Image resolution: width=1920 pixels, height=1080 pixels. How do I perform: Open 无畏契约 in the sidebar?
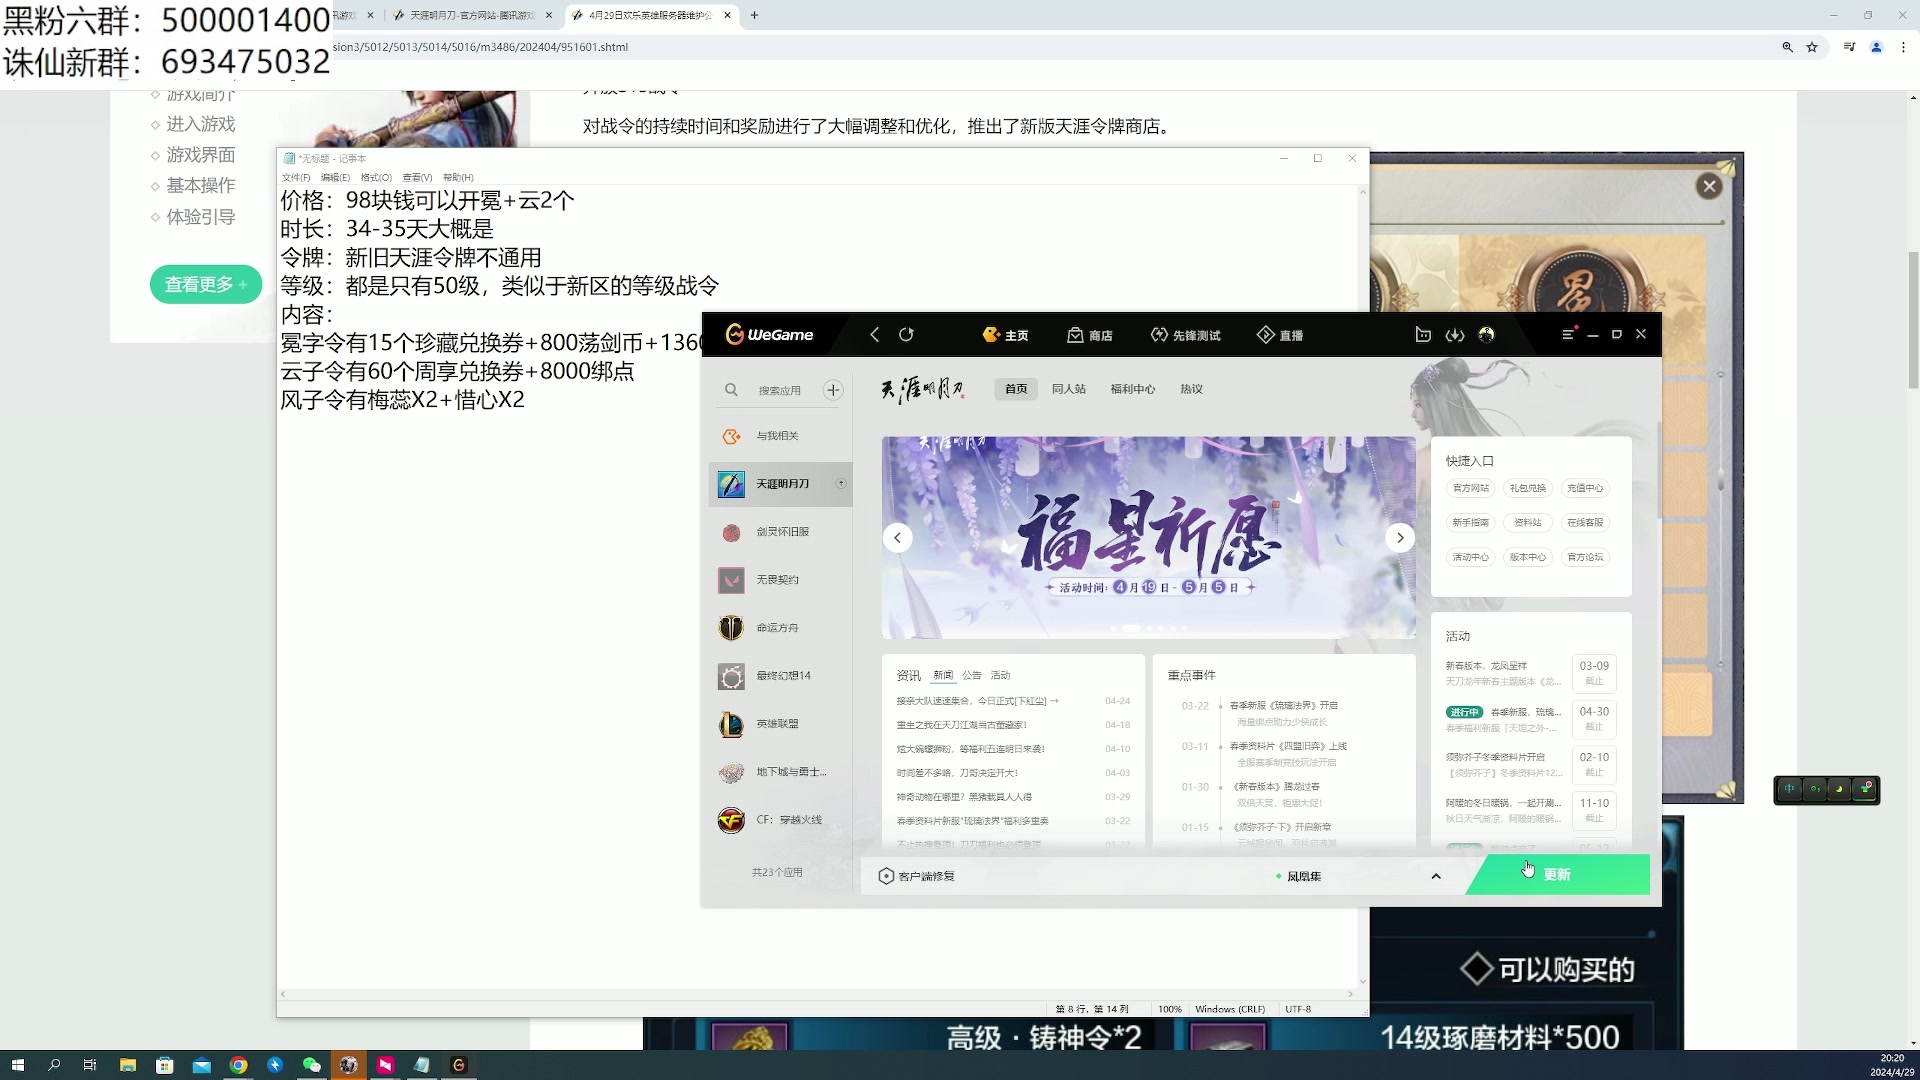[x=777, y=580]
